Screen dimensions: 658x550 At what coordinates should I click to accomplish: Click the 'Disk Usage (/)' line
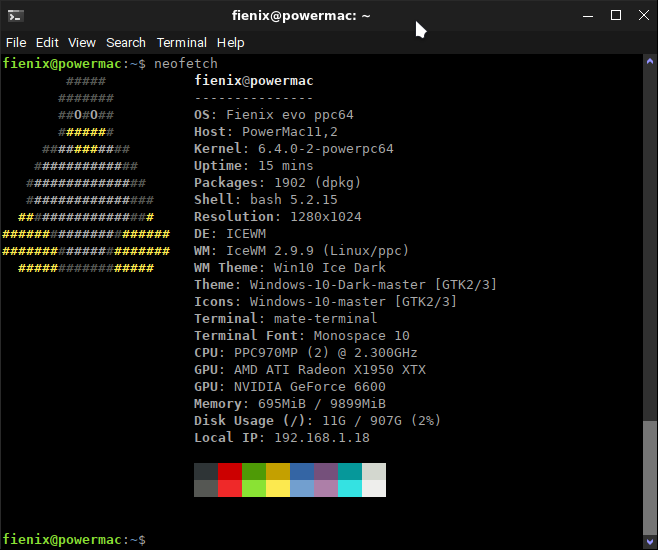317,420
